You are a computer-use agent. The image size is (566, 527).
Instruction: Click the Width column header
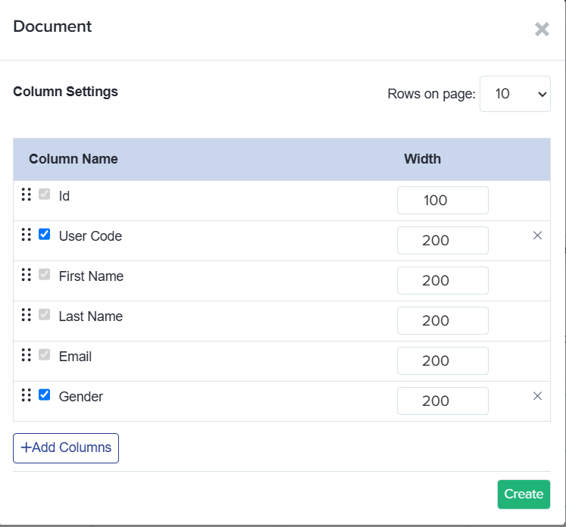click(x=422, y=159)
